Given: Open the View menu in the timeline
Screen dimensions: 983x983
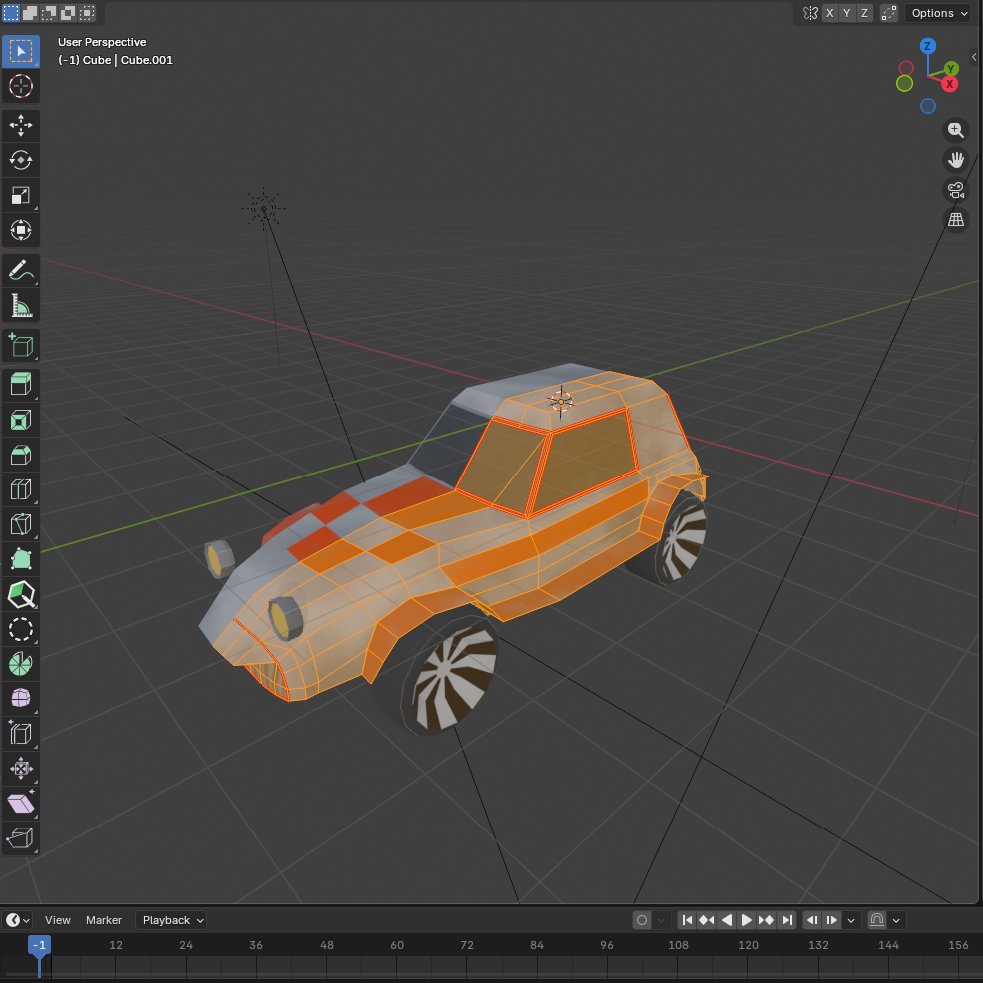Looking at the screenshot, I should coord(57,920).
